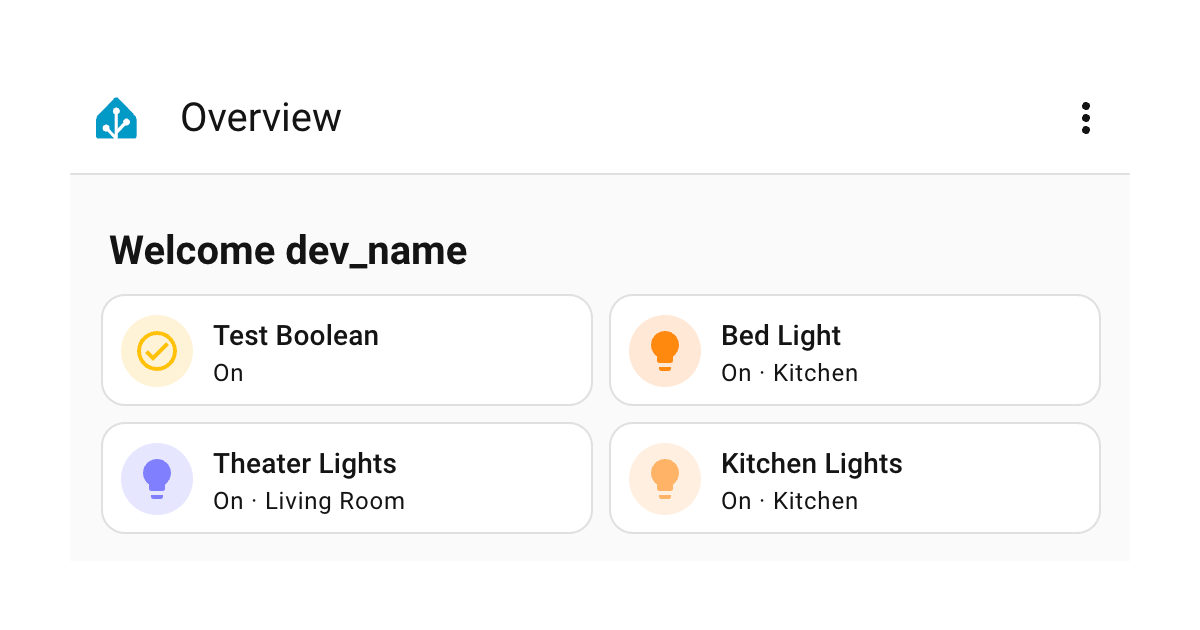The image size is (1200, 630).
Task: Open Theater Lights via its title text
Action: tap(305, 464)
